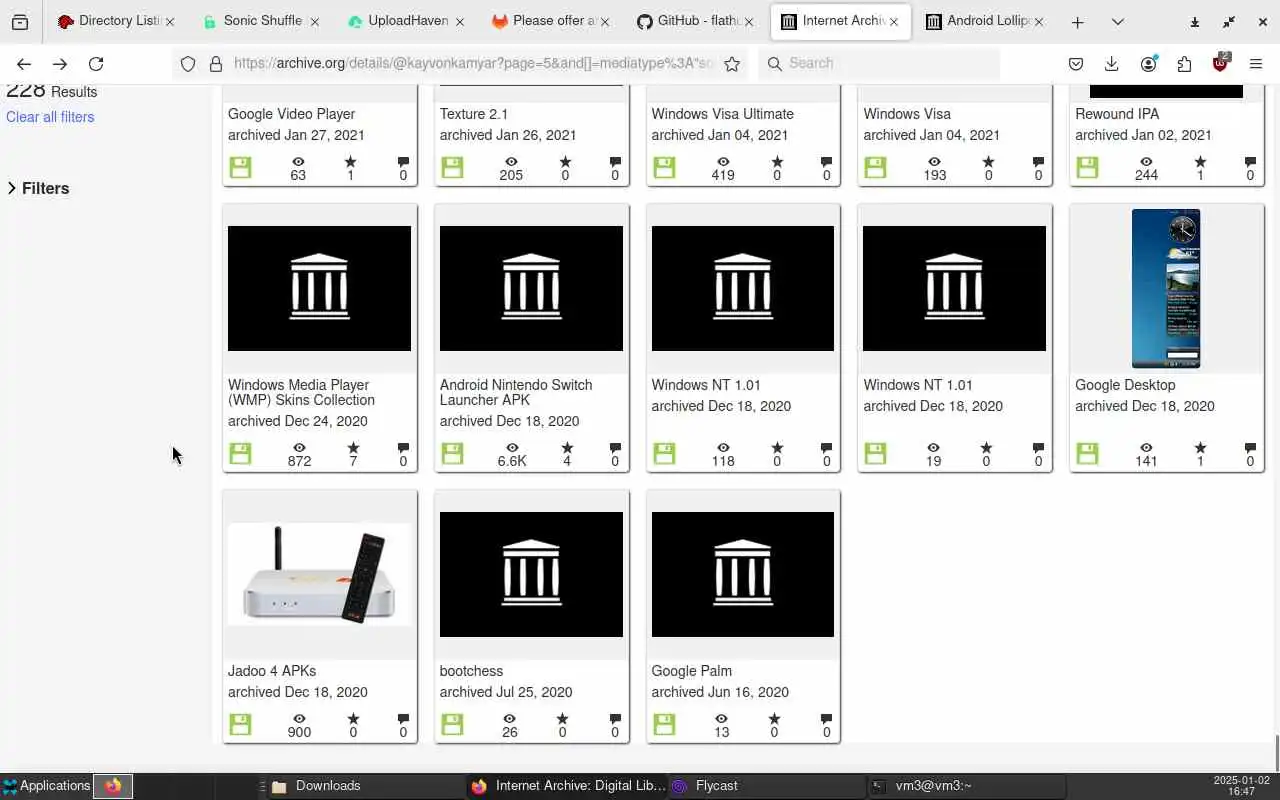Expand the Filters section
The height and width of the screenshot is (800, 1280).
click(38, 188)
